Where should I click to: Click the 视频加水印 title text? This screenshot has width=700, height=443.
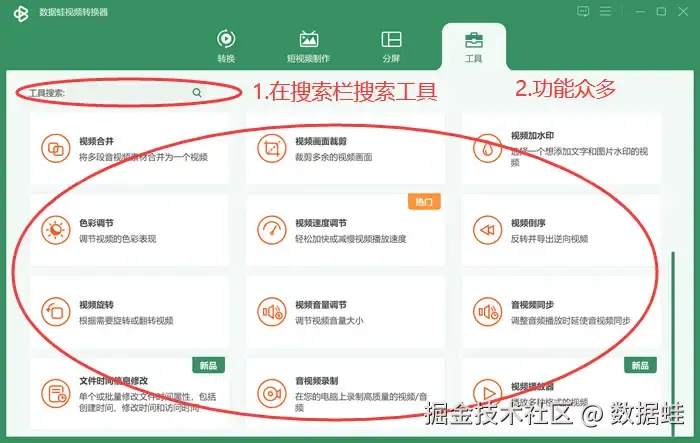533,135
